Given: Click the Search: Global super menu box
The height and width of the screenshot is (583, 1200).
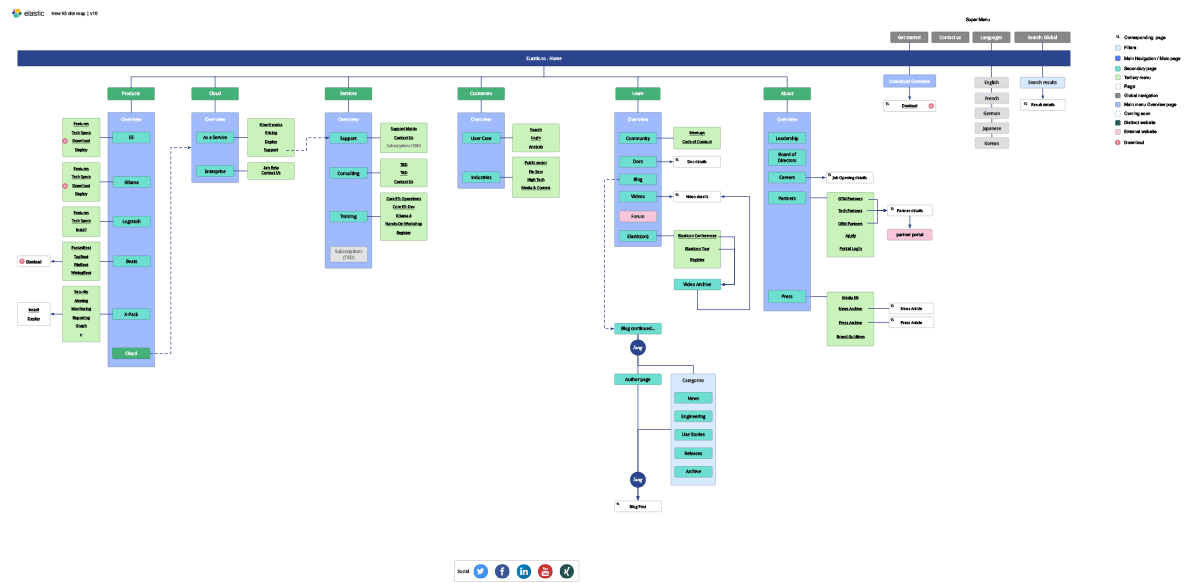Looking at the screenshot, I should tap(1042, 37).
